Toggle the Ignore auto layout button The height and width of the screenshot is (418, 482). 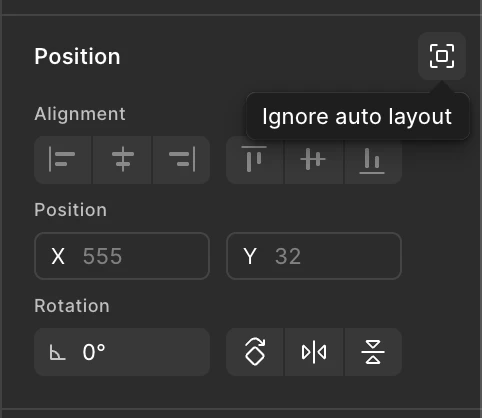pyautogui.click(x=442, y=56)
